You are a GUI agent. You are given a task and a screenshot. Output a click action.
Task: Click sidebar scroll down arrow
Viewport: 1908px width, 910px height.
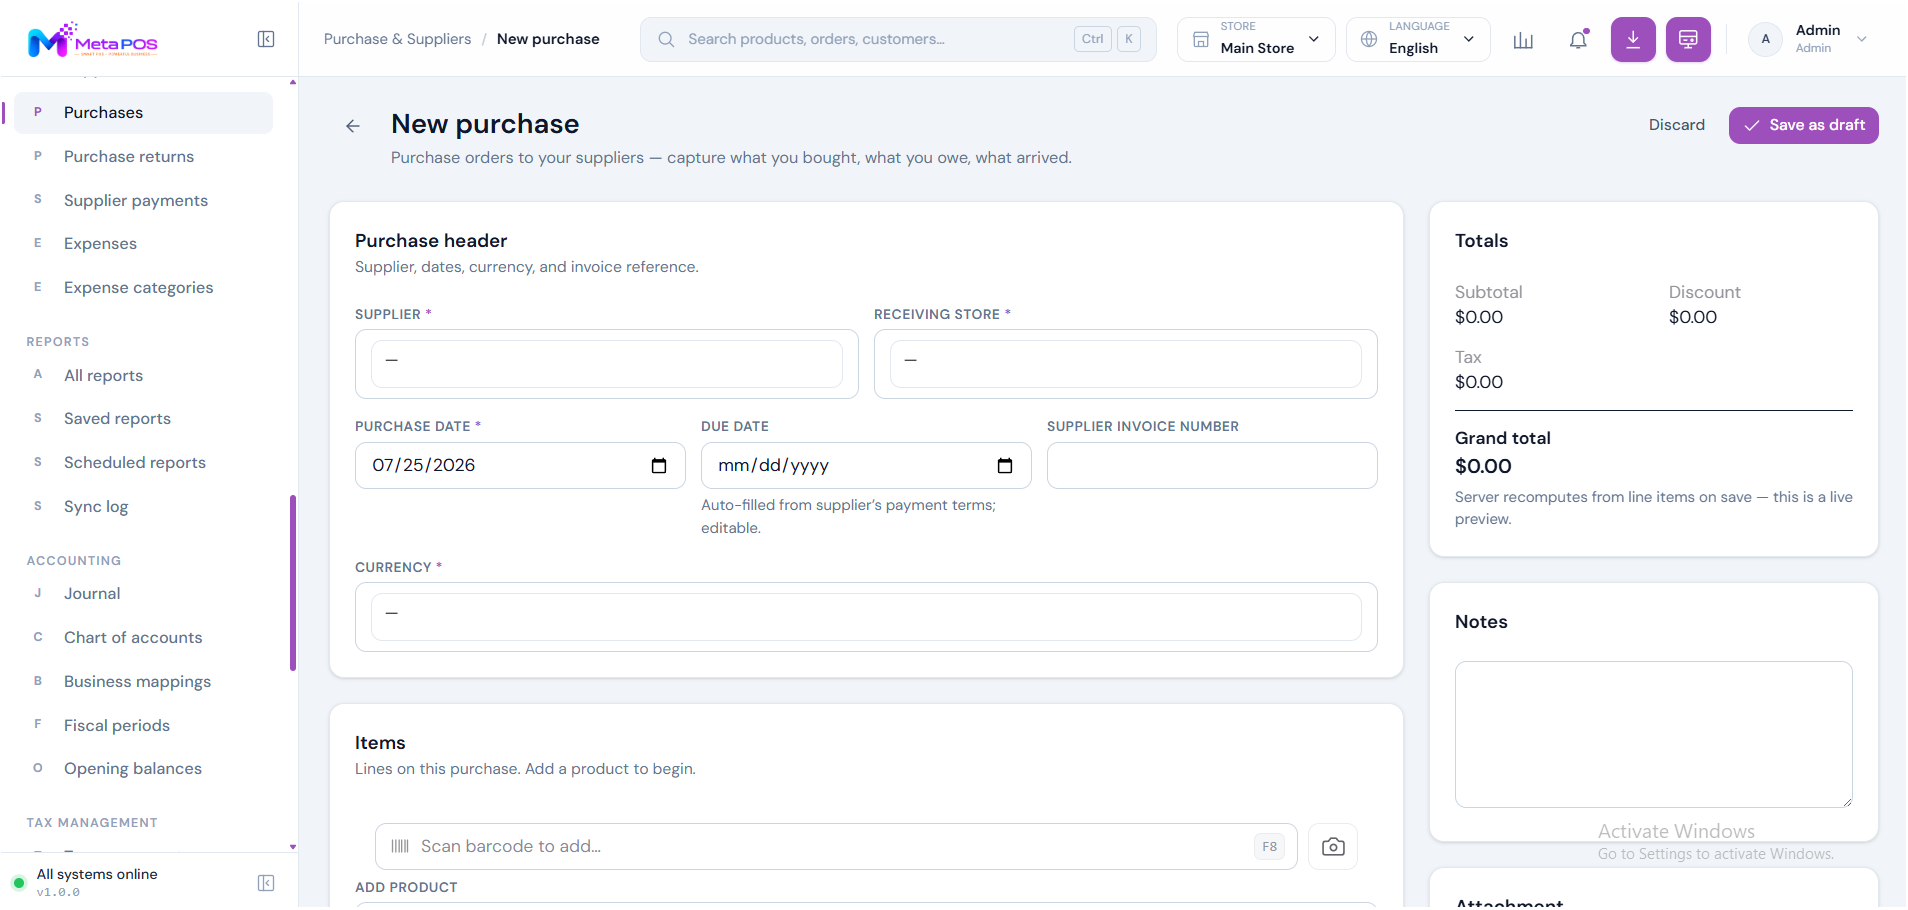(x=293, y=847)
